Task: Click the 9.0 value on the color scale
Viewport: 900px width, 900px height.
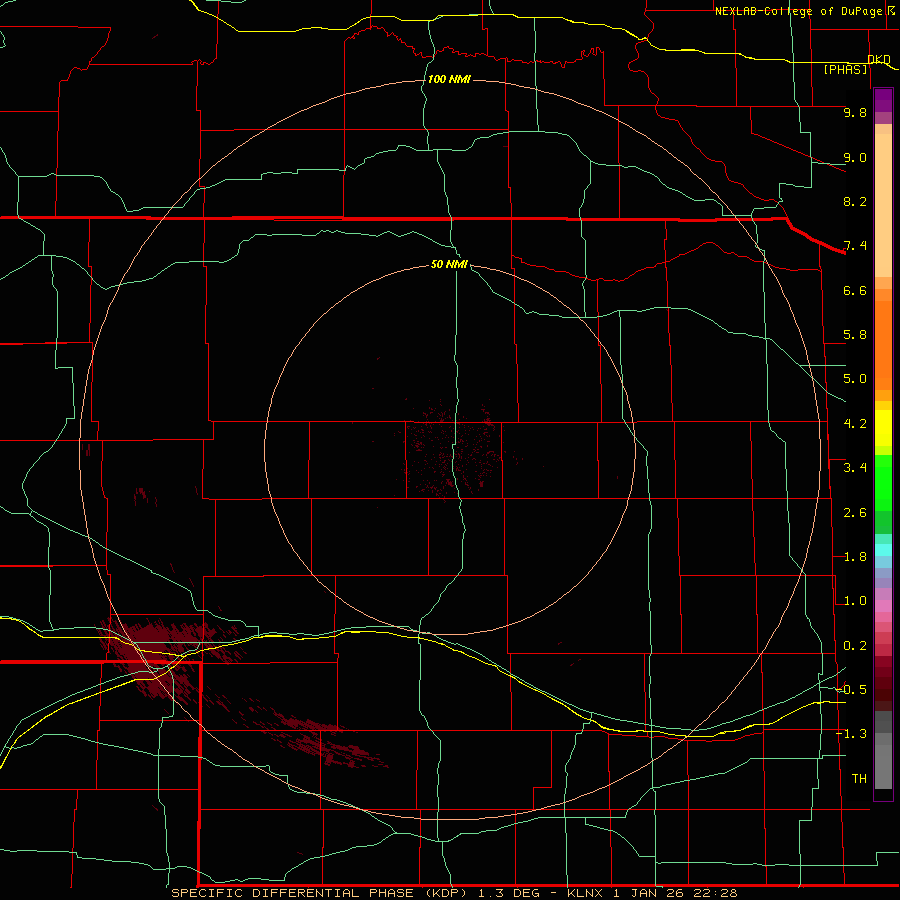Action: click(855, 157)
